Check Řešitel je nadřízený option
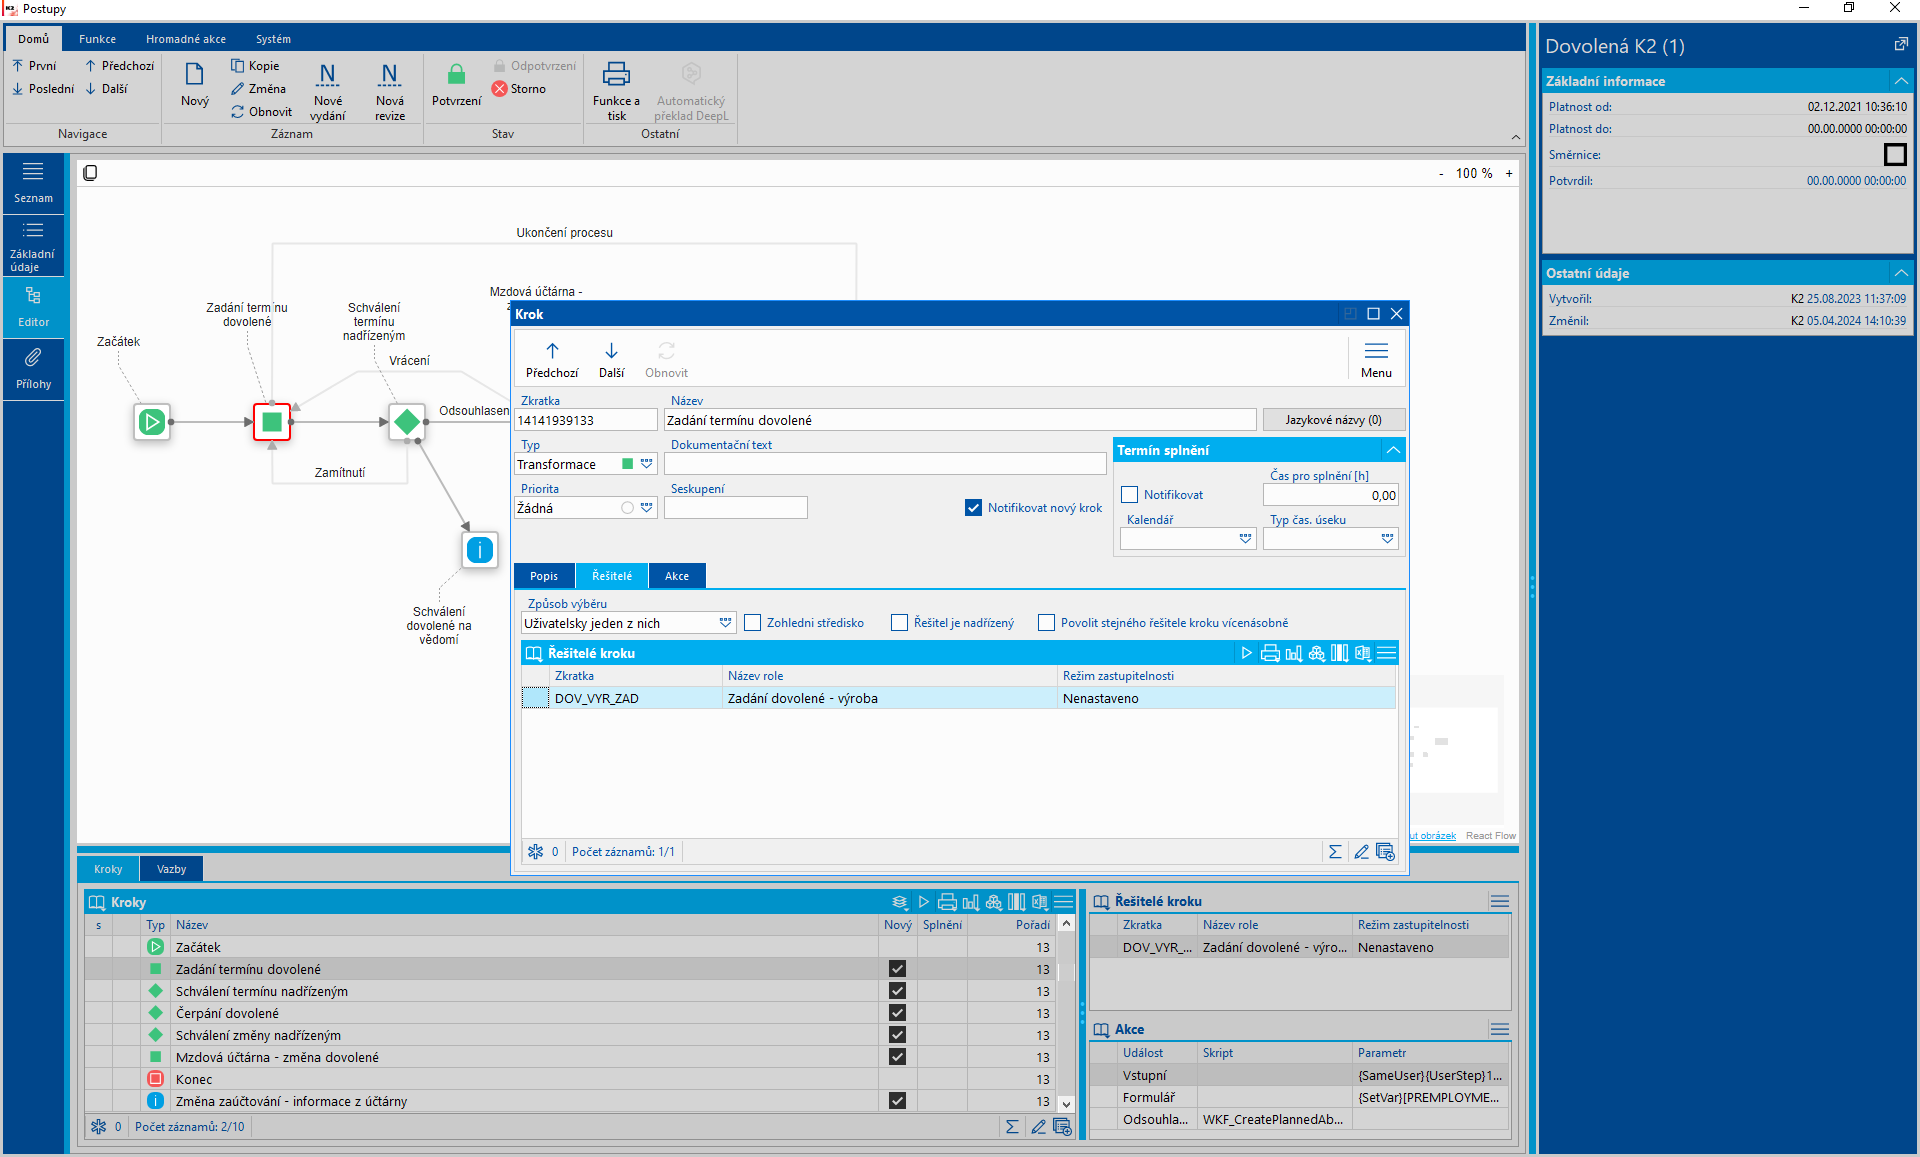 [x=900, y=623]
